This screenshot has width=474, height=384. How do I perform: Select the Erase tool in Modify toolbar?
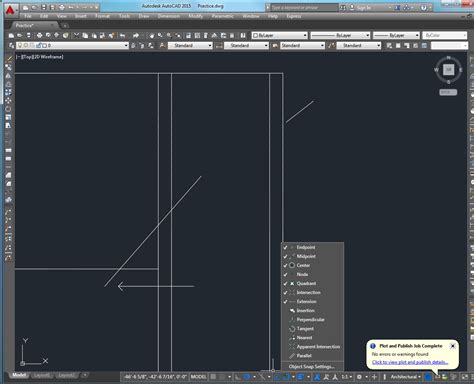pyautogui.click(x=8, y=59)
